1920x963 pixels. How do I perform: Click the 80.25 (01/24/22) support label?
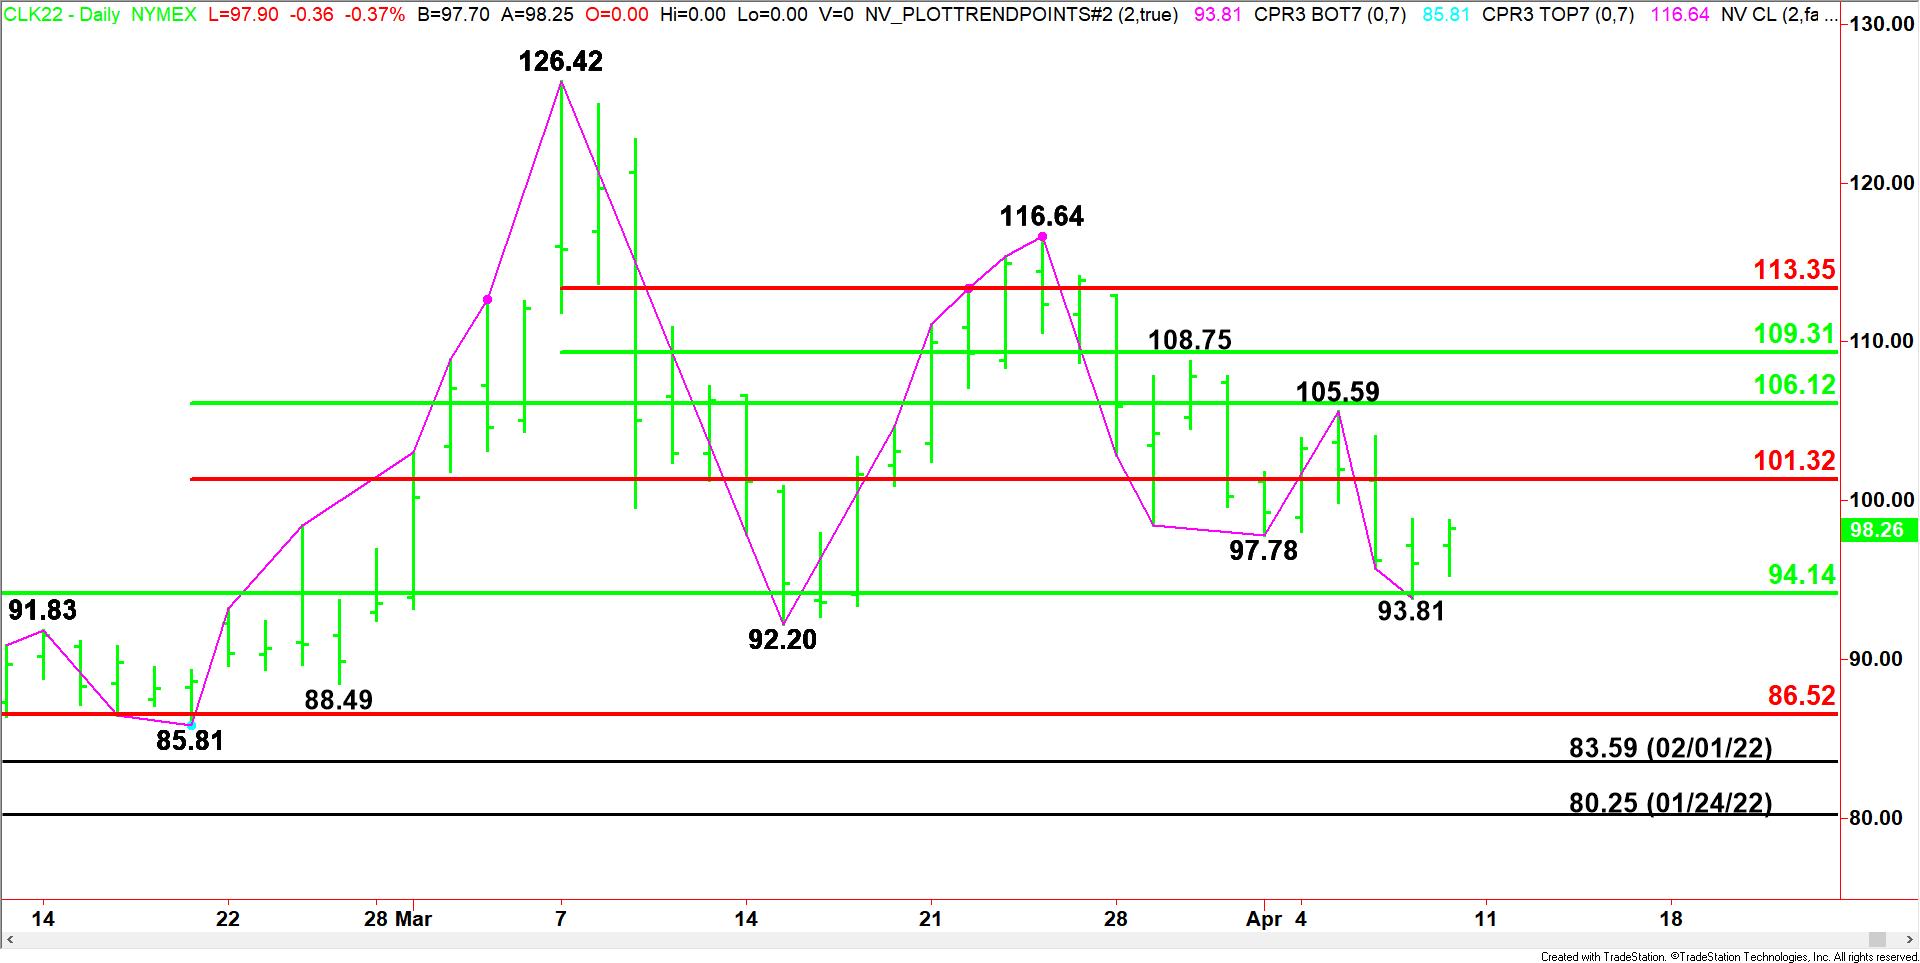point(1670,802)
